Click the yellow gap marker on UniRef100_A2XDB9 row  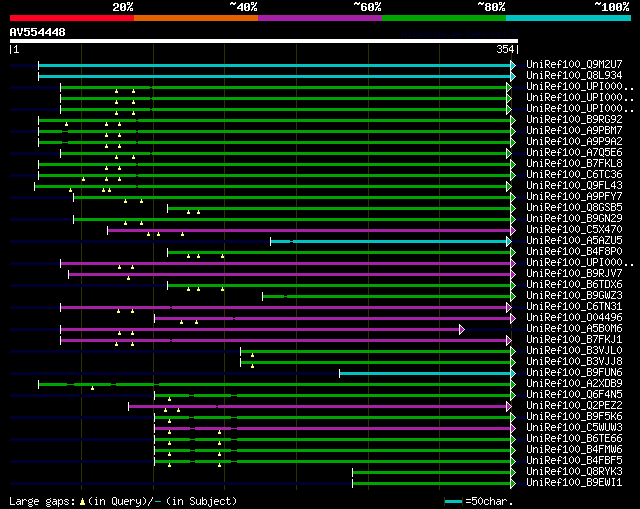[93, 388]
